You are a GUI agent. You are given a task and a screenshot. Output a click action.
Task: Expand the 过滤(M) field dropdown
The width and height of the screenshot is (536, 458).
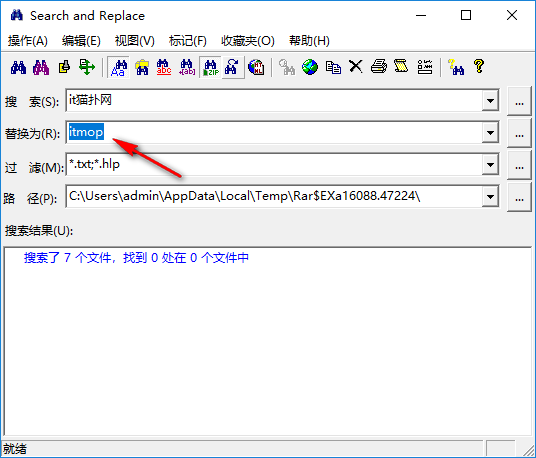point(490,164)
